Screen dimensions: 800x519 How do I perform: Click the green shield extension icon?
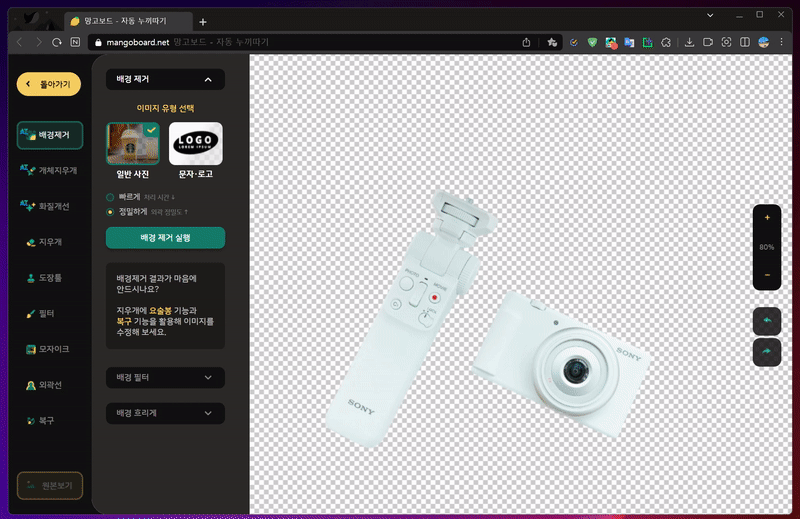pyautogui.click(x=592, y=42)
